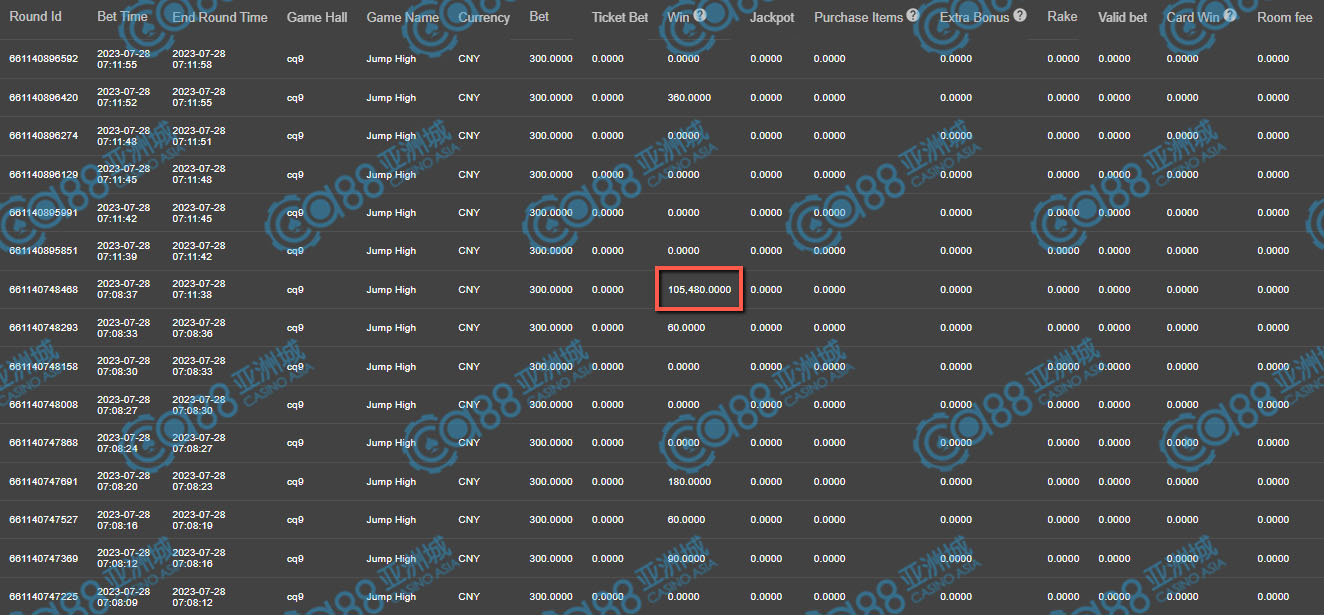Select round id 661140748158

point(43,367)
